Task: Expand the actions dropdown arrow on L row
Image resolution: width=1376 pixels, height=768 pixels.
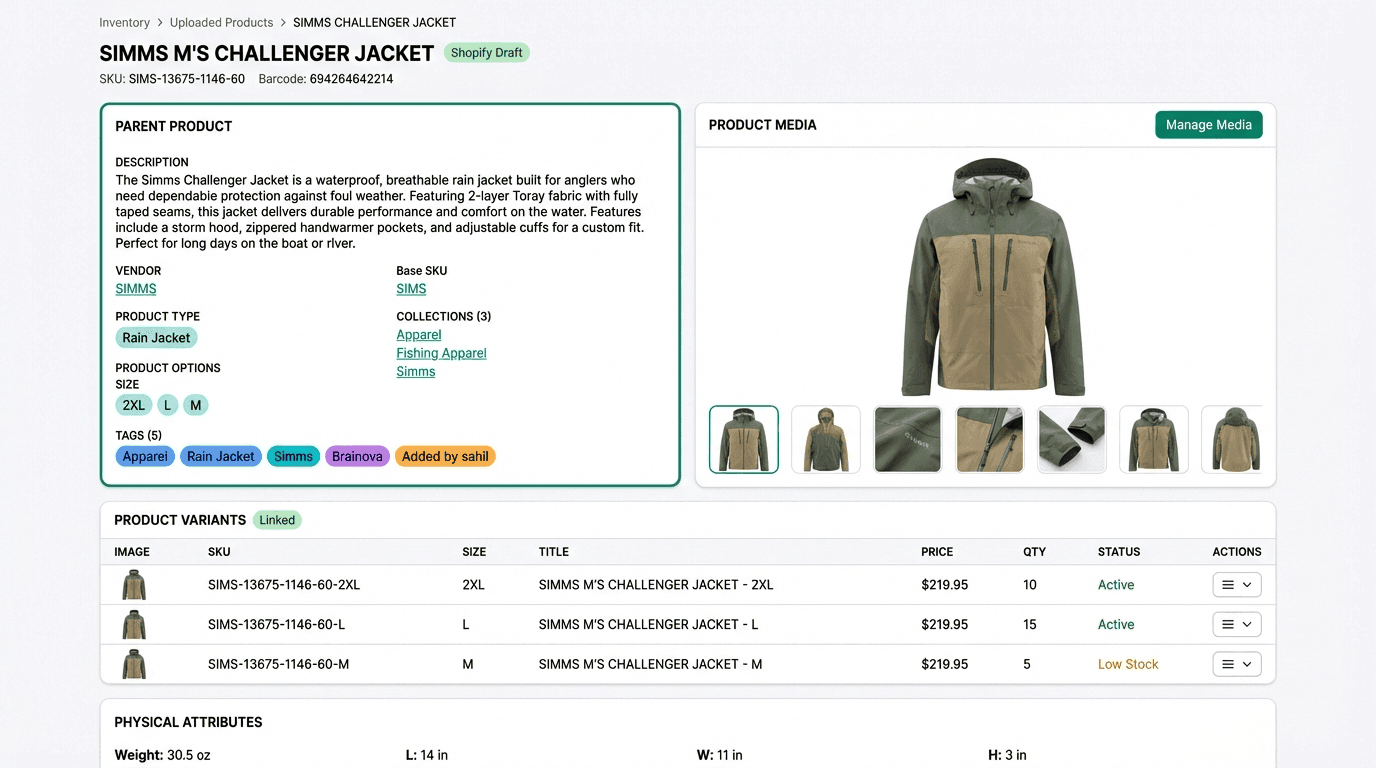Action: 1246,624
